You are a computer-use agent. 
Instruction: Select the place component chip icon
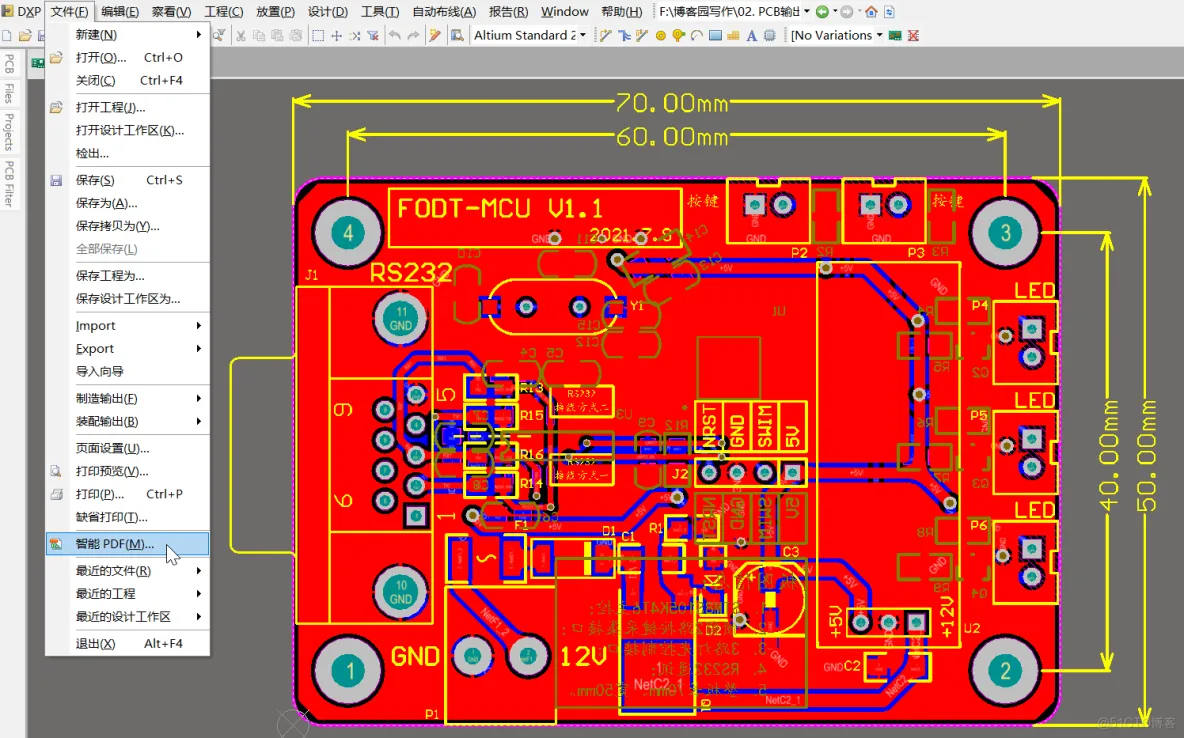769,36
